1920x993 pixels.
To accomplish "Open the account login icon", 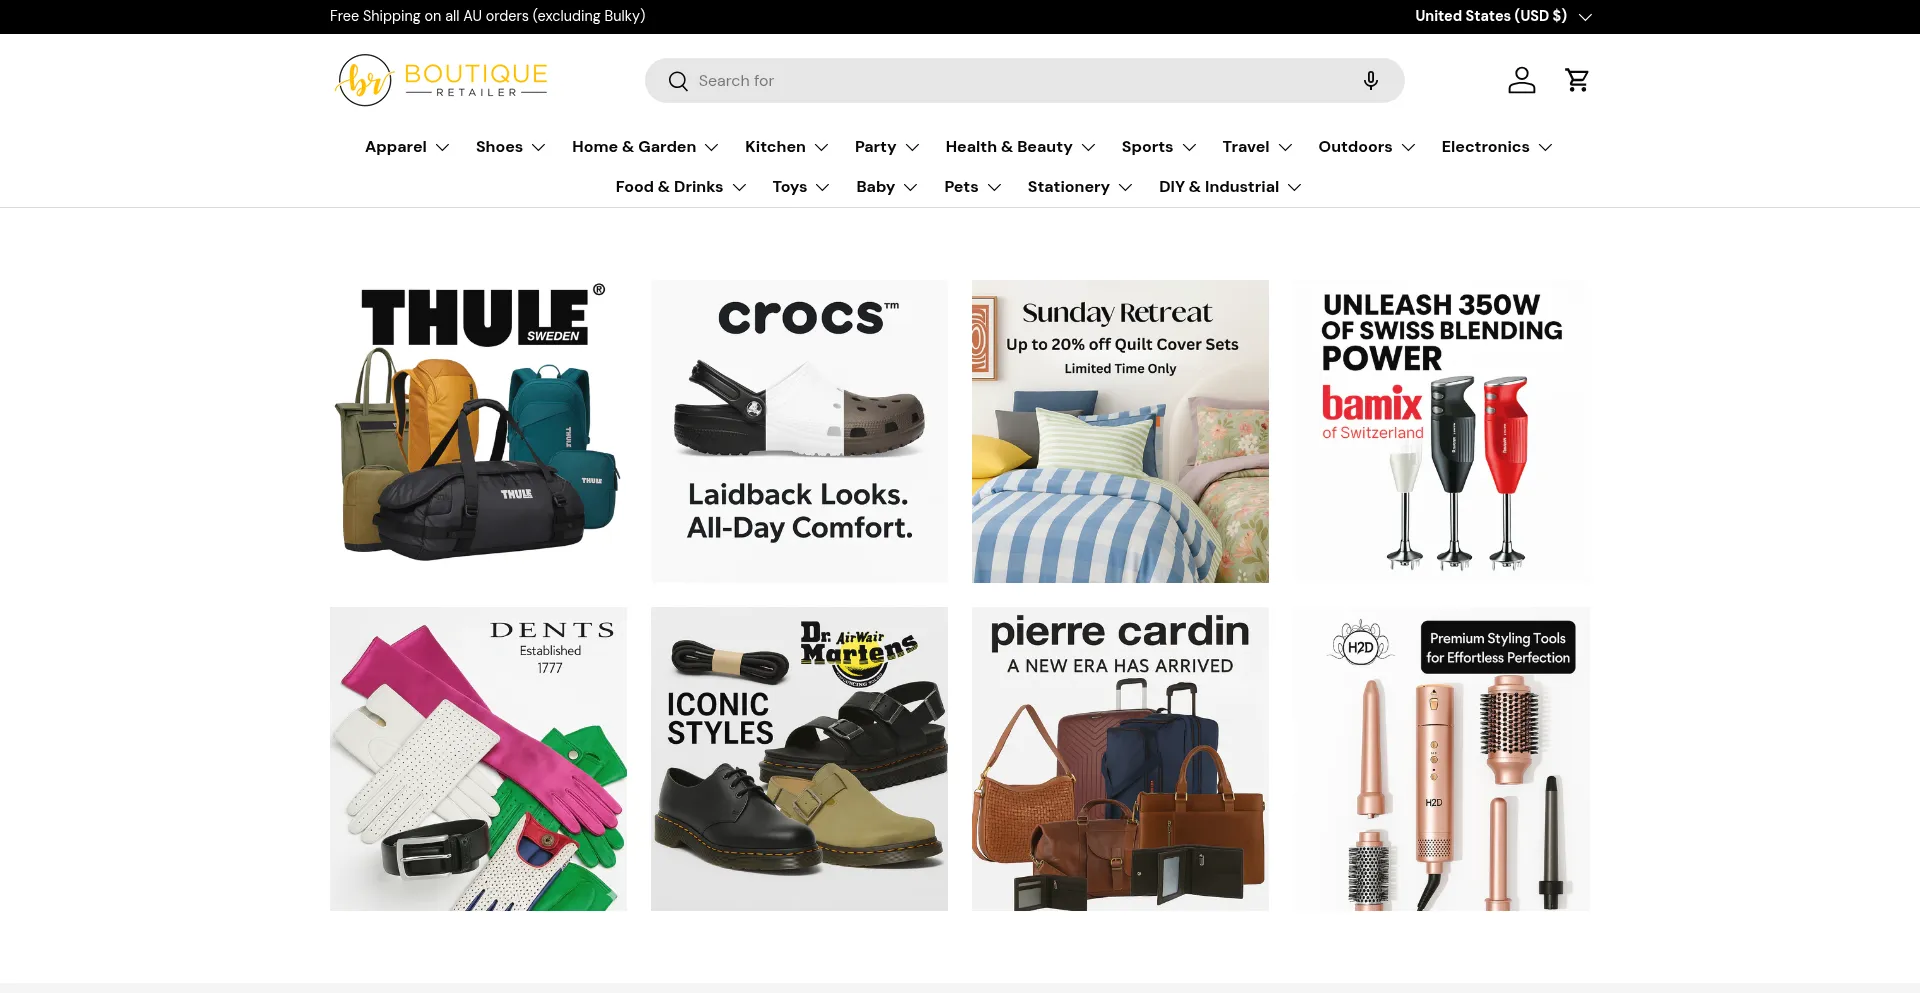I will (x=1521, y=80).
